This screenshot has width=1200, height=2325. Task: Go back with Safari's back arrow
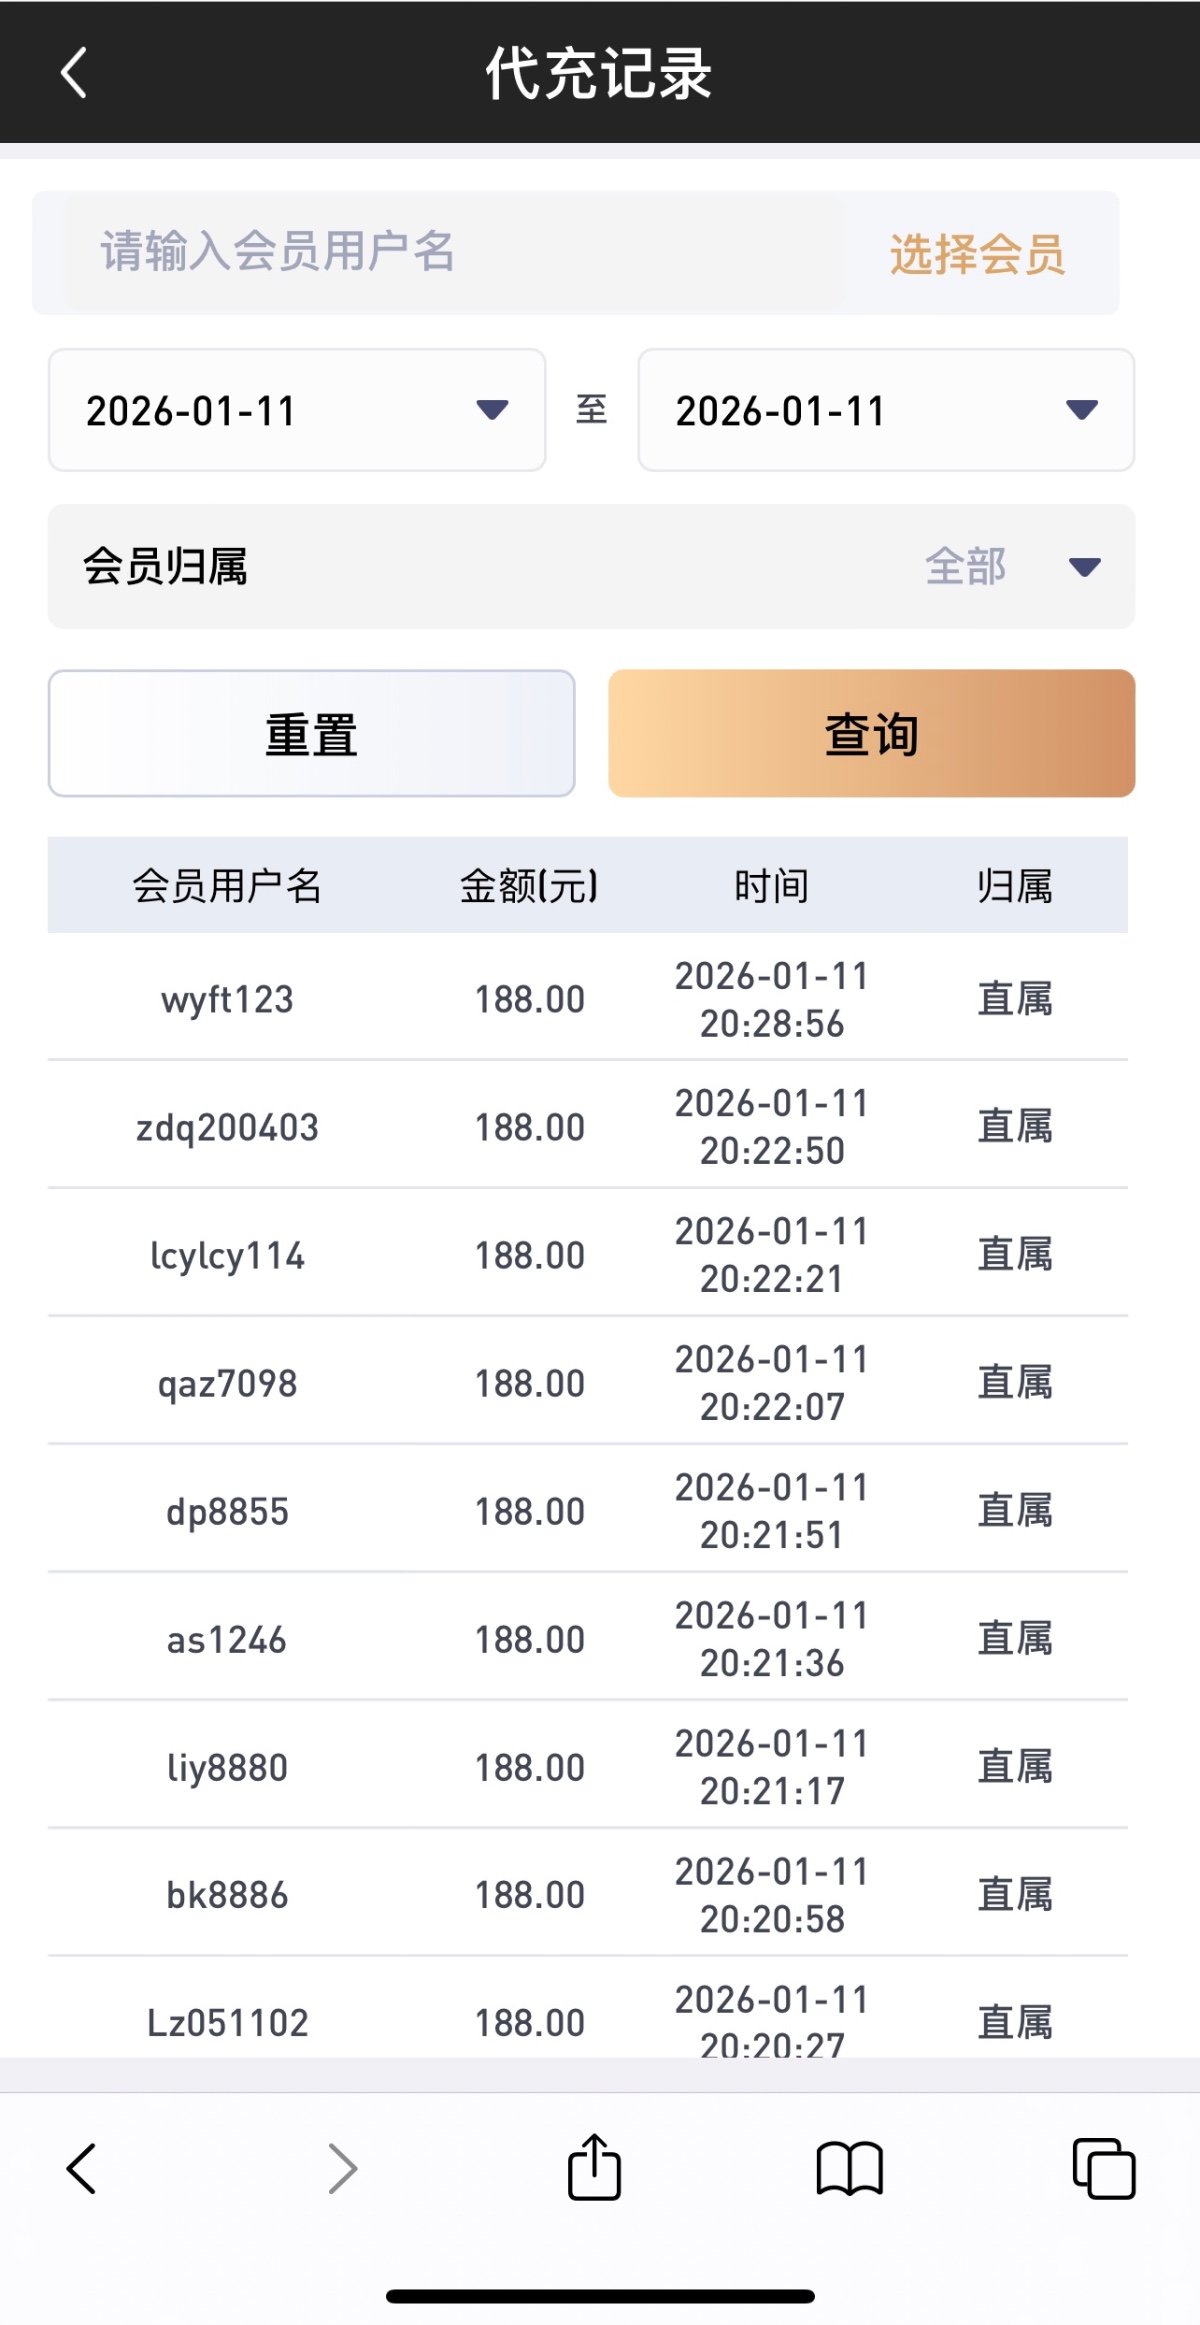coord(81,2168)
